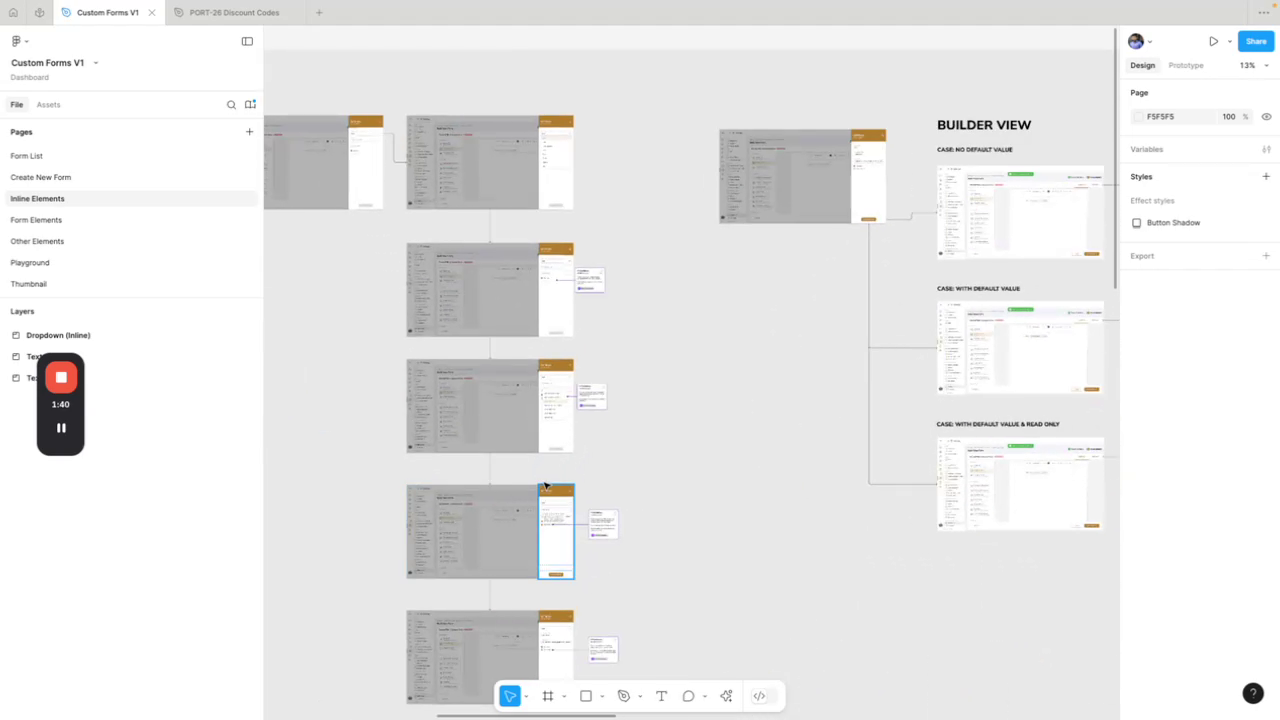1280x720 pixels.
Task: Click the page background color swatch
Action: (1138, 117)
